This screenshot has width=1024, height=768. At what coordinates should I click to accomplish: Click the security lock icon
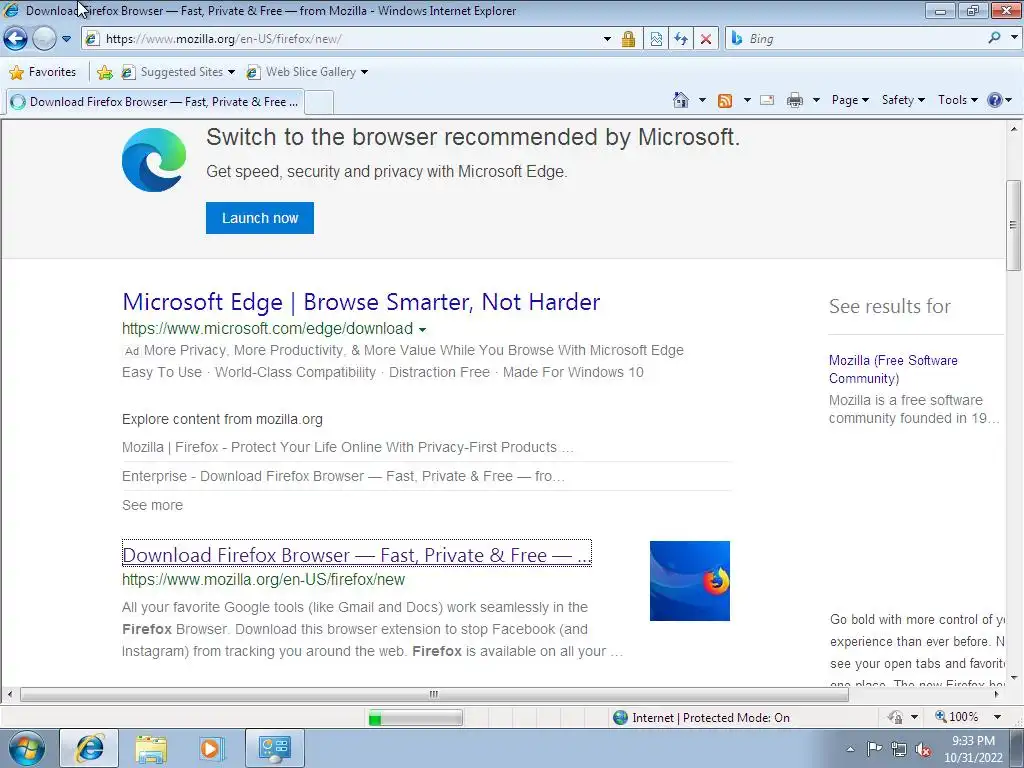point(628,39)
